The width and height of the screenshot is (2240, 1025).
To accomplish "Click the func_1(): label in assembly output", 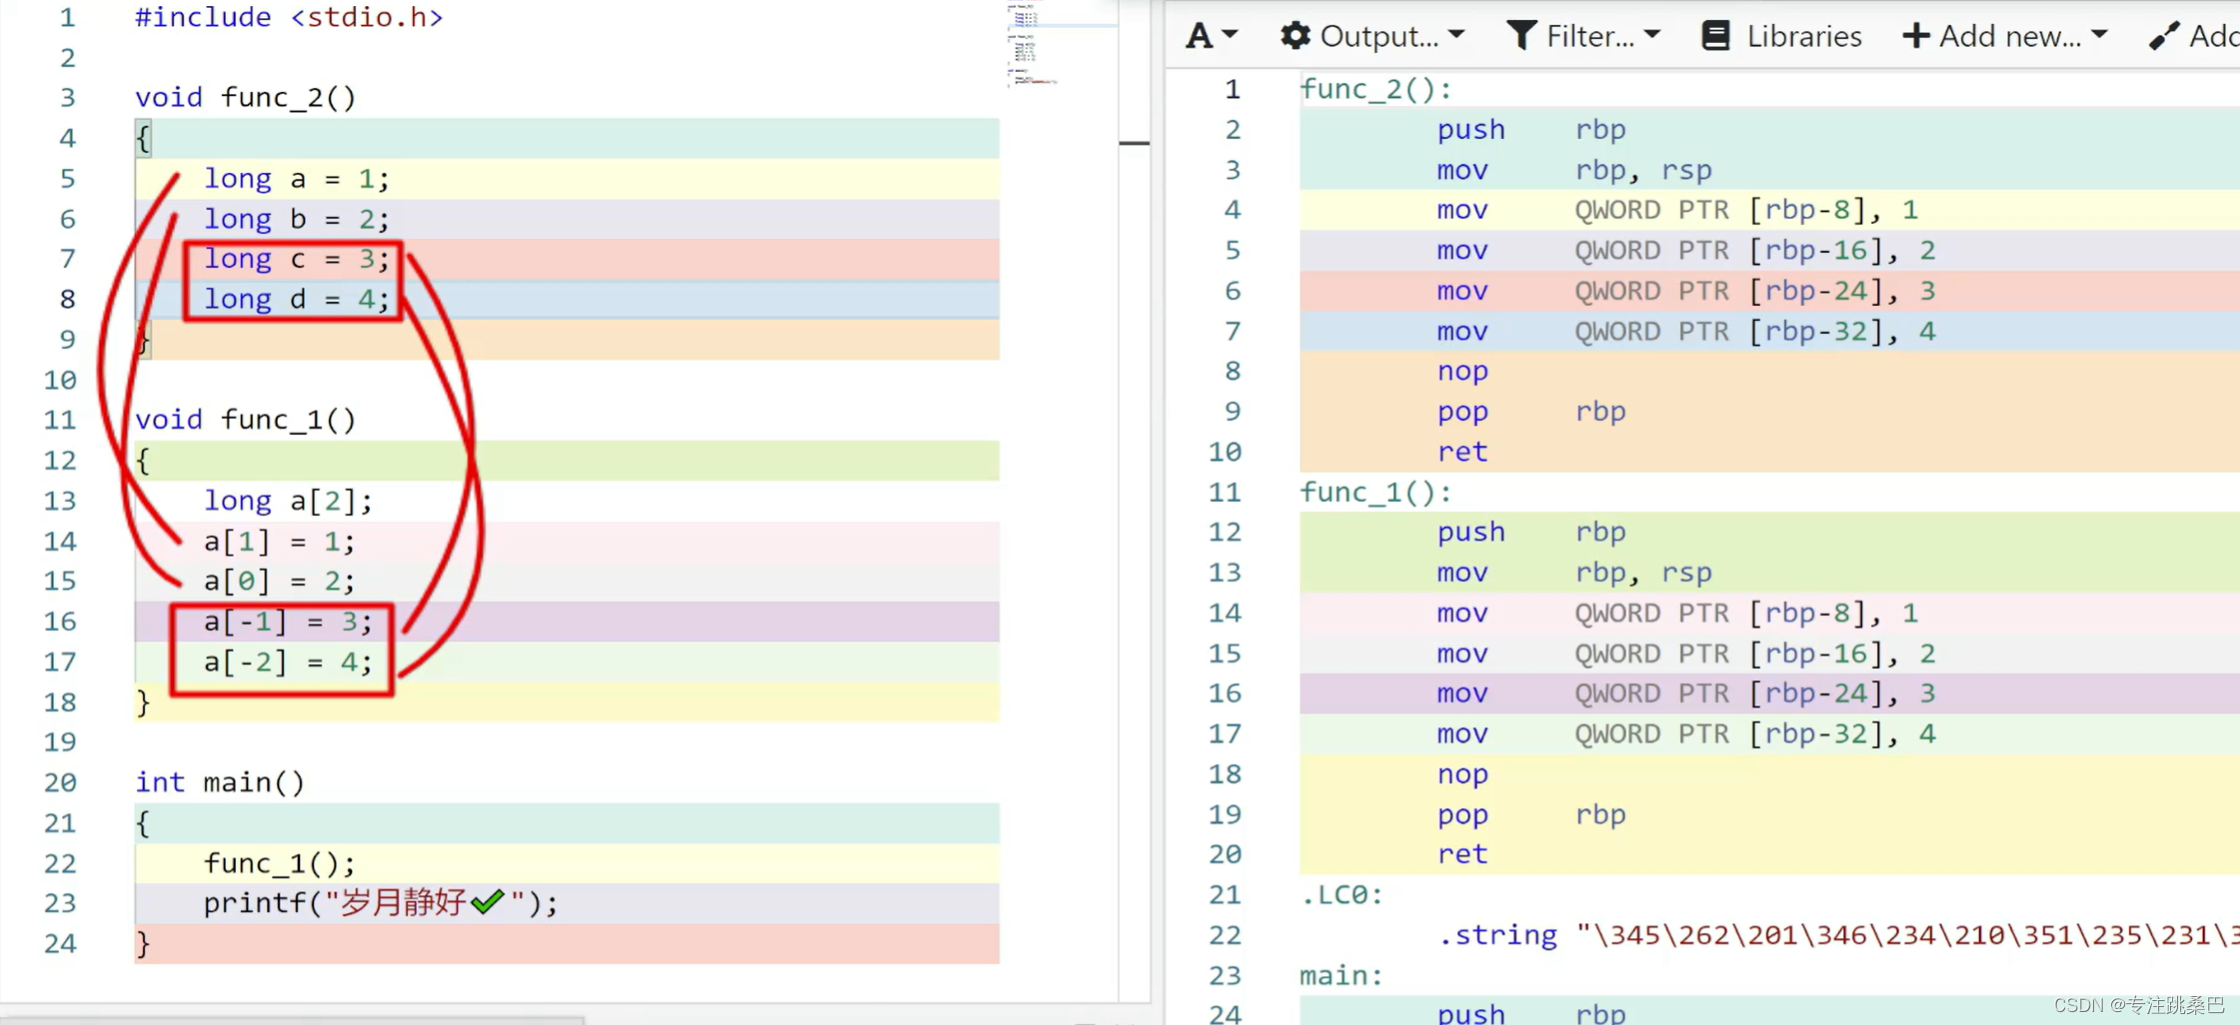I will [x=1375, y=492].
